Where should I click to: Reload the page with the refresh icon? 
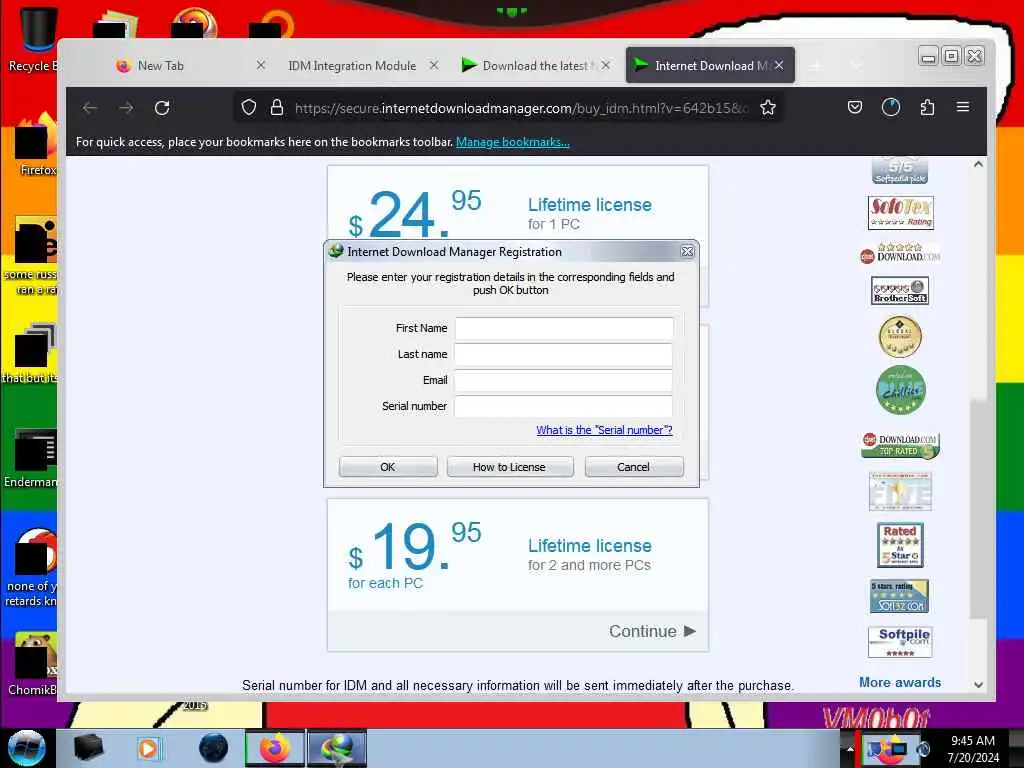click(x=162, y=108)
